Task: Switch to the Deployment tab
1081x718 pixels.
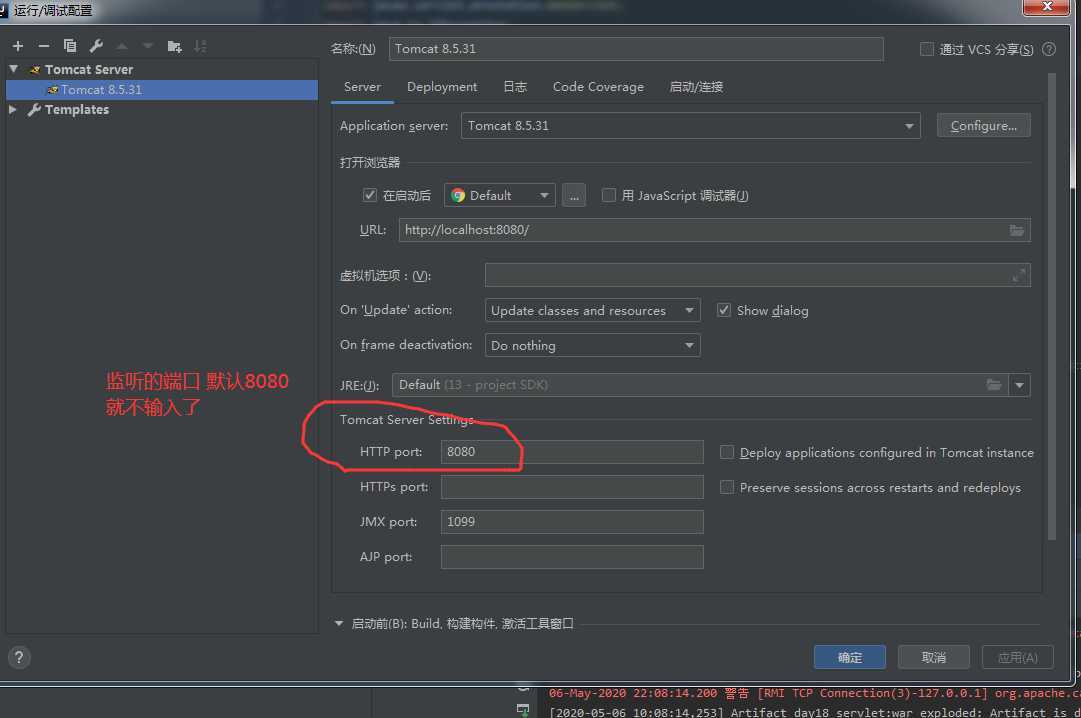Action: [x=442, y=87]
